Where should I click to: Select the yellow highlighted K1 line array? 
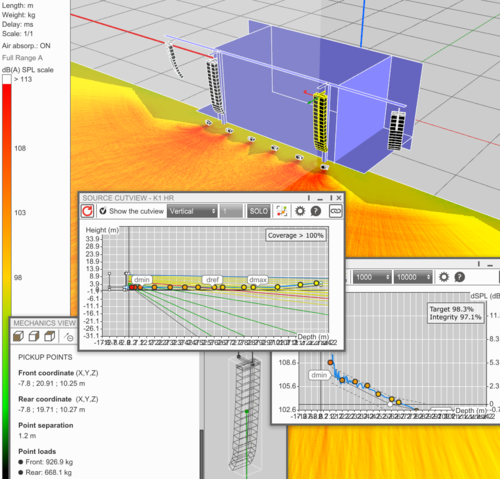click(320, 122)
